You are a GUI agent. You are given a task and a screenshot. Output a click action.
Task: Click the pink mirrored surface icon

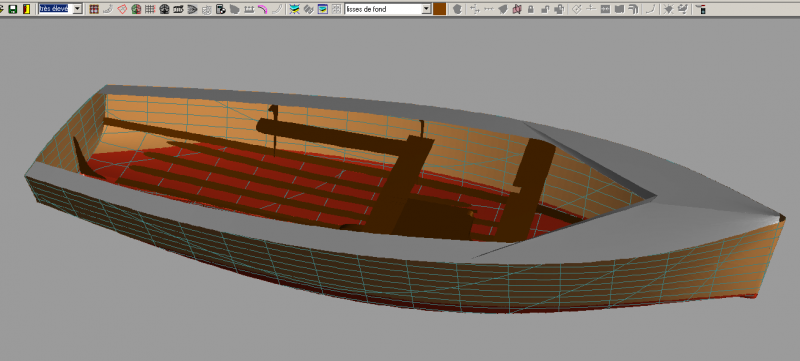[x=517, y=9]
